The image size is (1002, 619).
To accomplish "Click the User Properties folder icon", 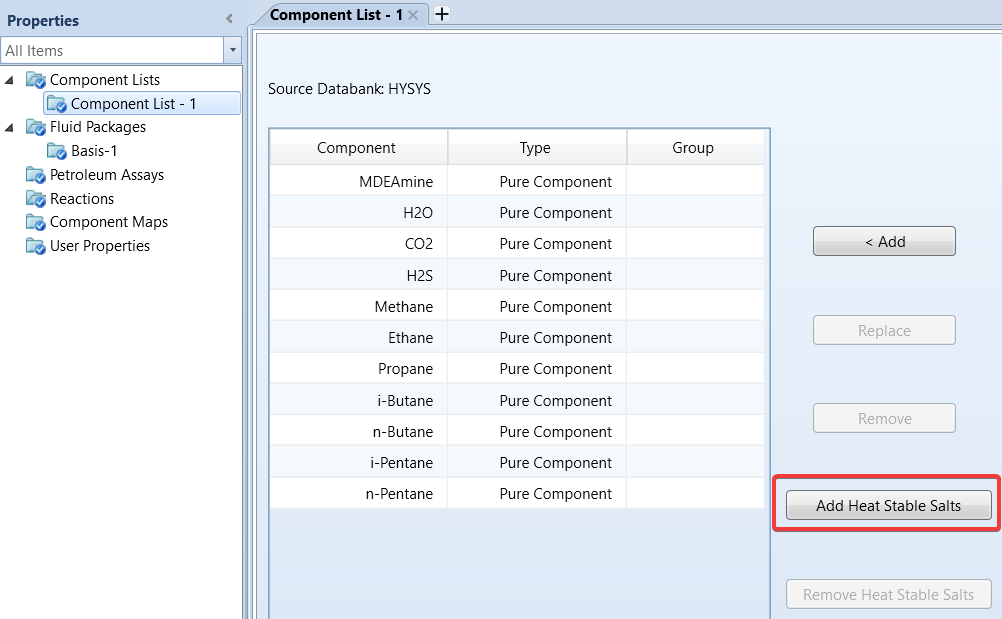I will point(36,246).
